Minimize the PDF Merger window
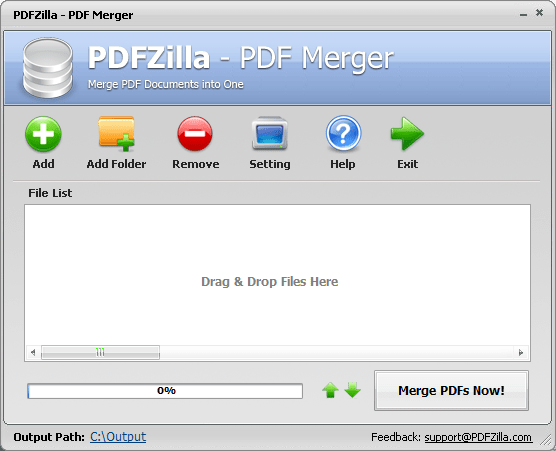This screenshot has height=451, width=556. point(523,15)
